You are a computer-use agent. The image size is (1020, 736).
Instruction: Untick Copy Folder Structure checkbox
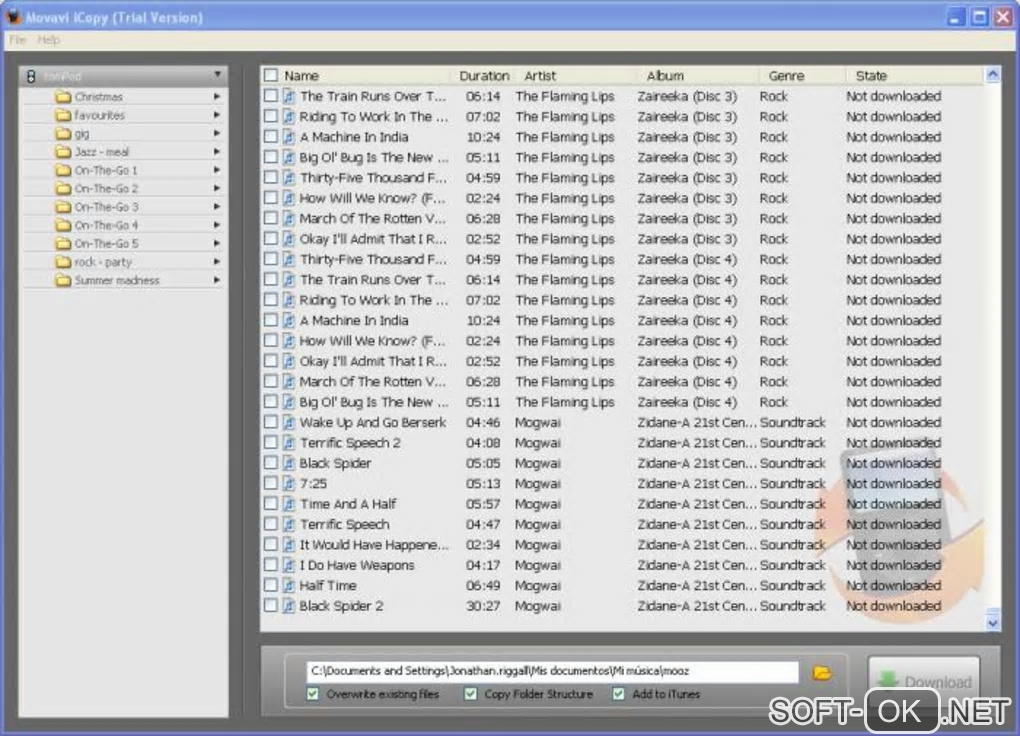point(470,694)
